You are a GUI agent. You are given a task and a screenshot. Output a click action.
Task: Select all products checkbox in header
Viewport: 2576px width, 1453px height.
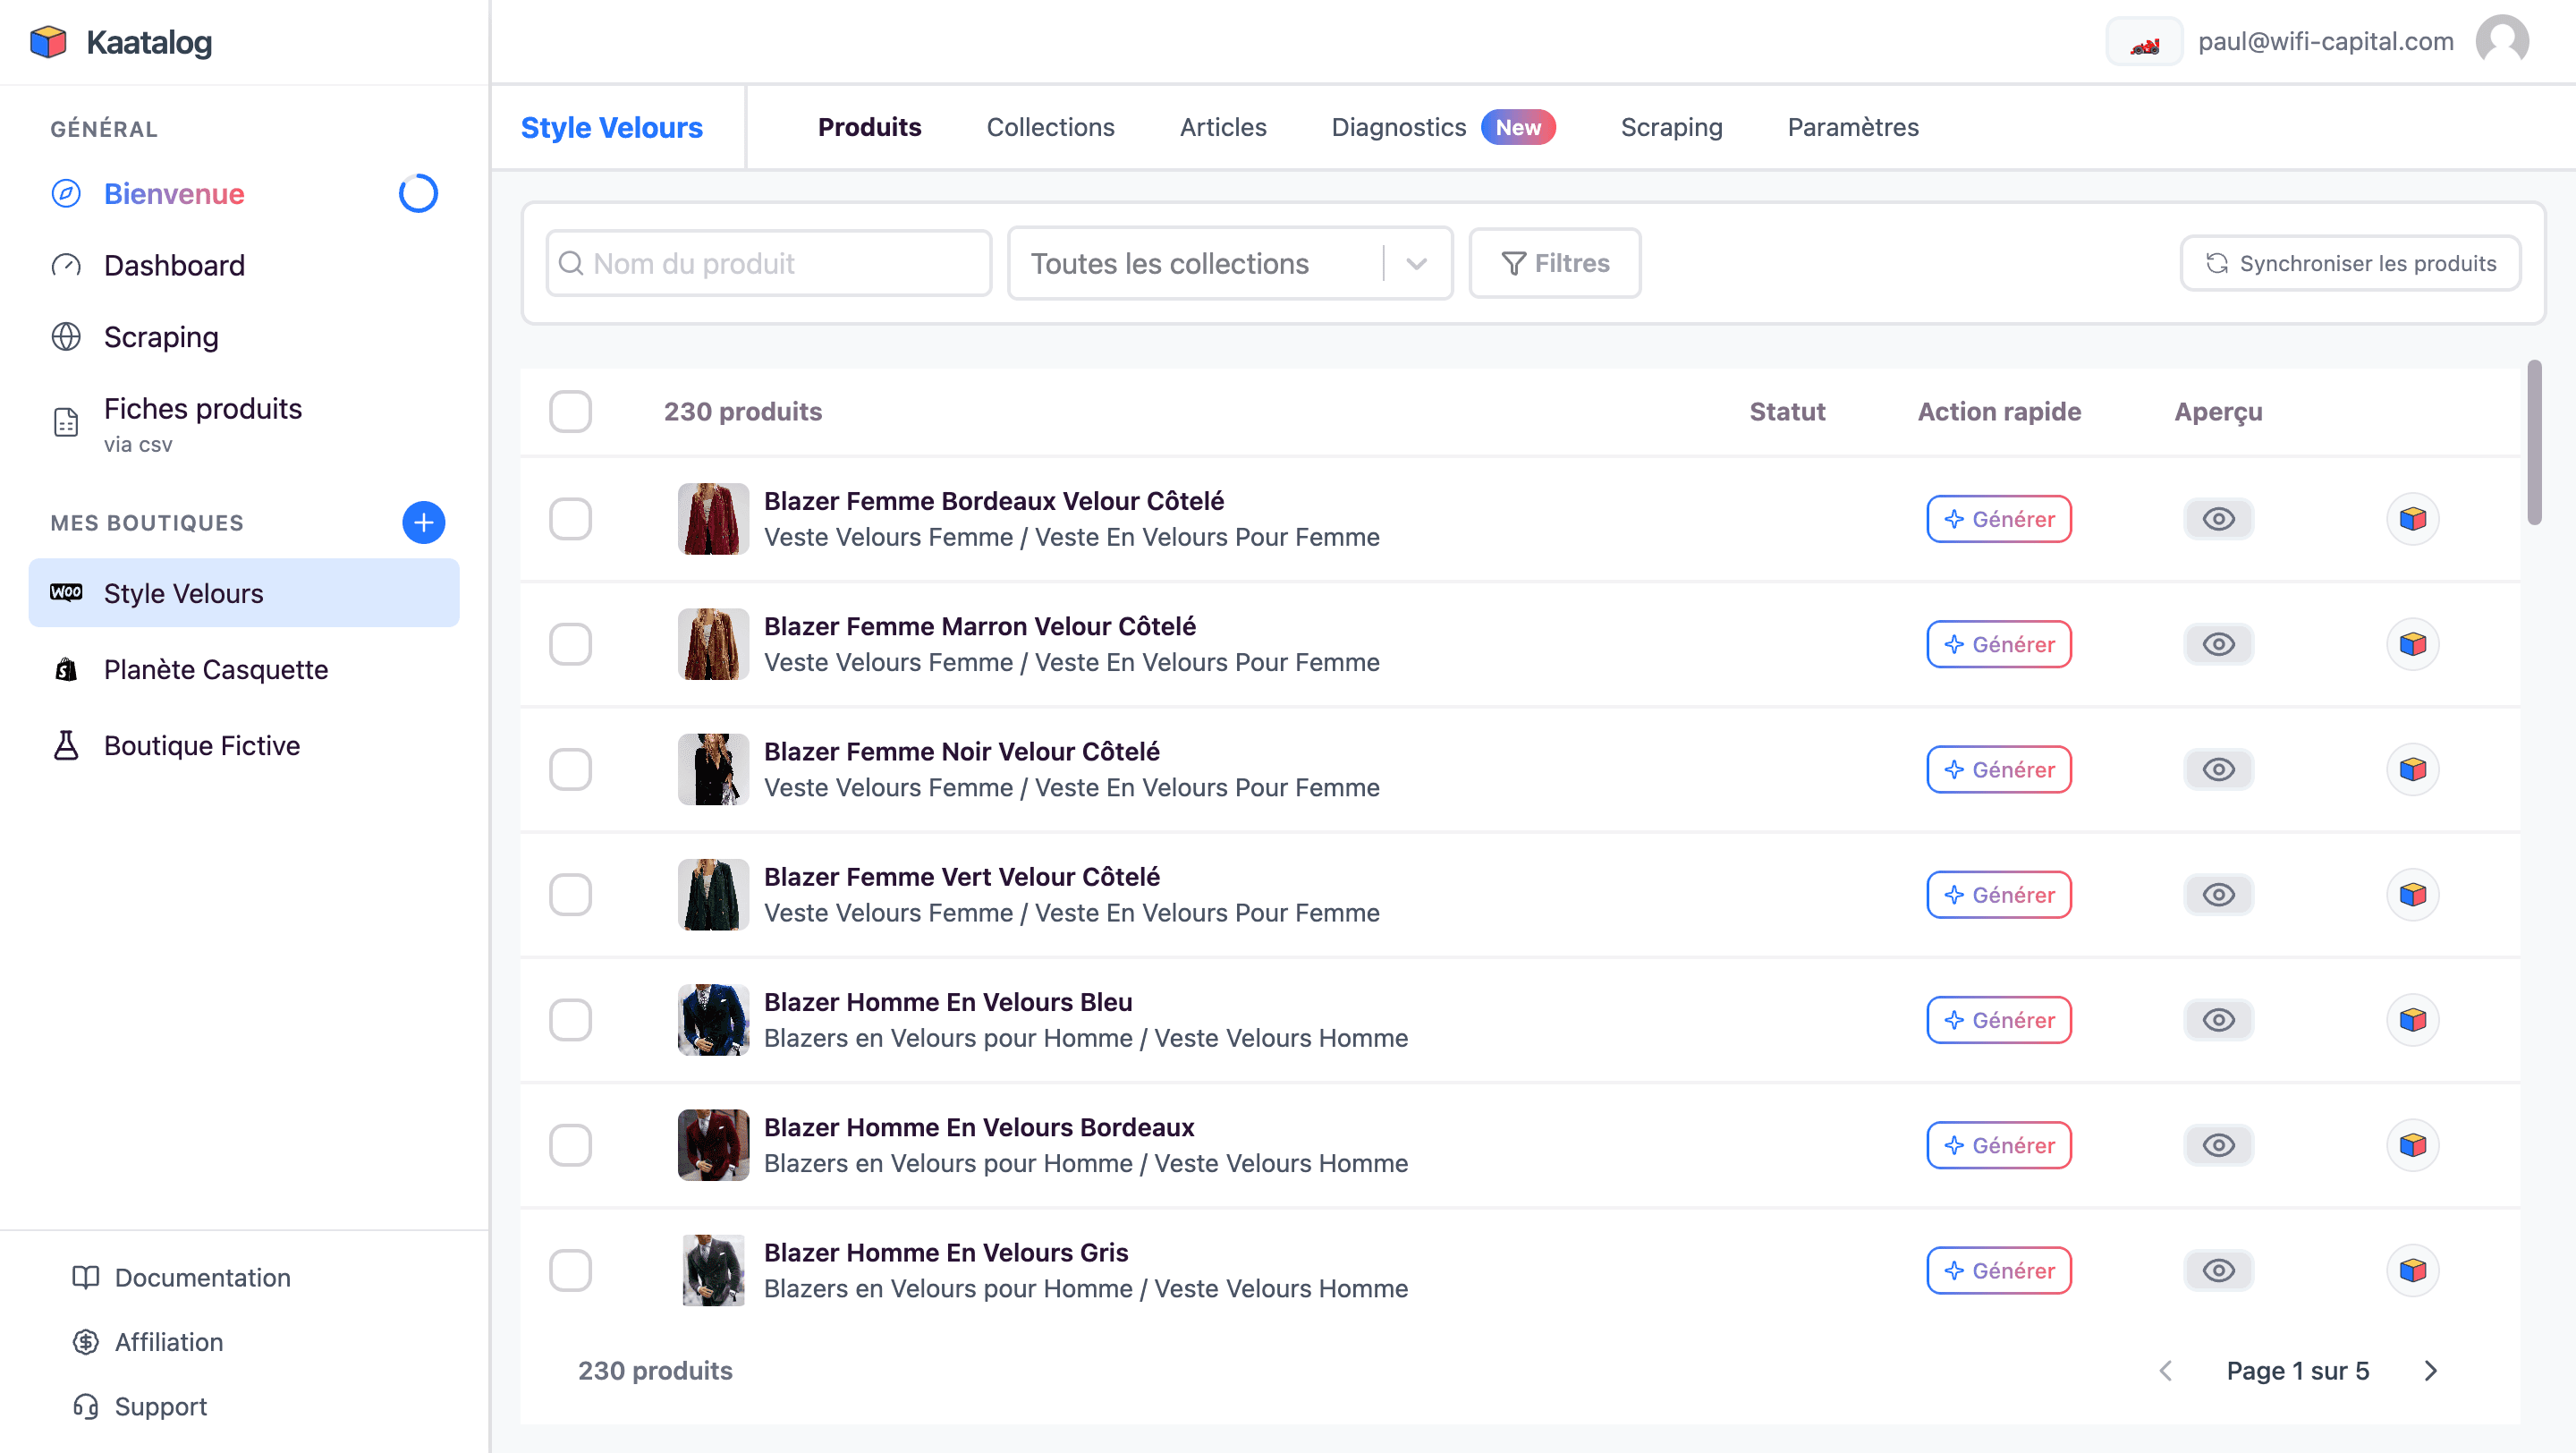[570, 411]
